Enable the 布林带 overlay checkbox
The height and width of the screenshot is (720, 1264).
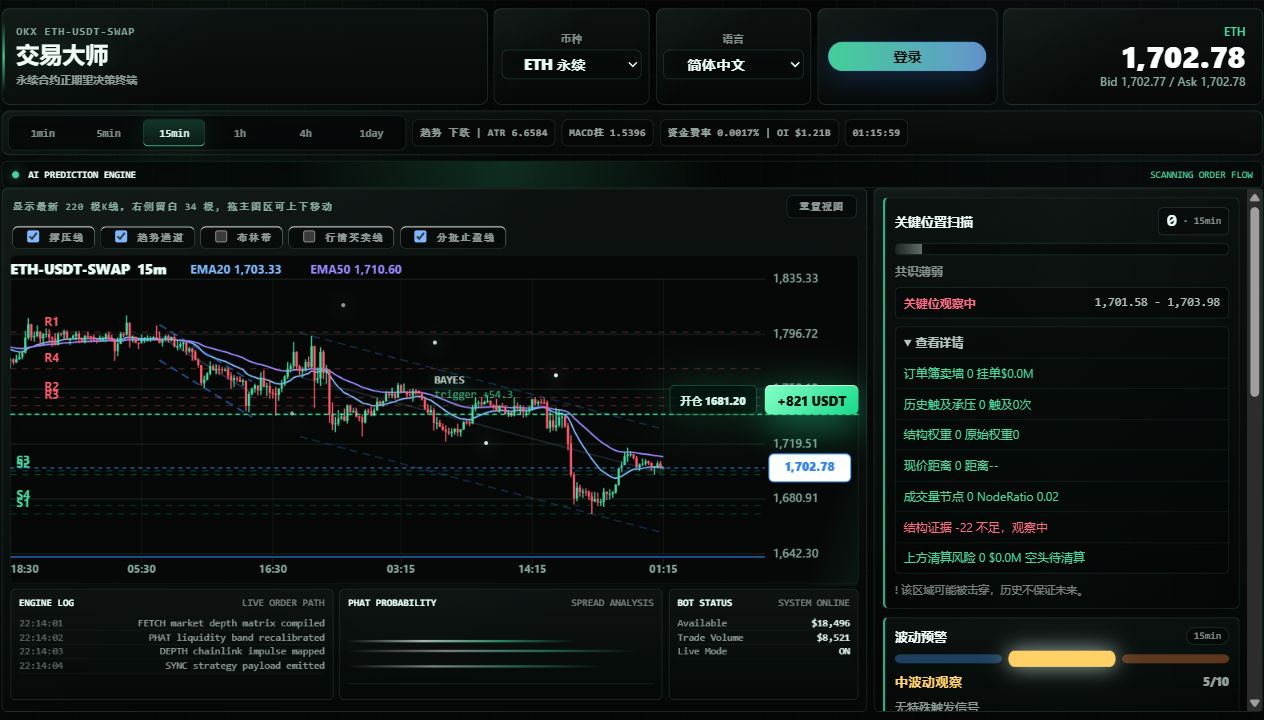pos(221,237)
